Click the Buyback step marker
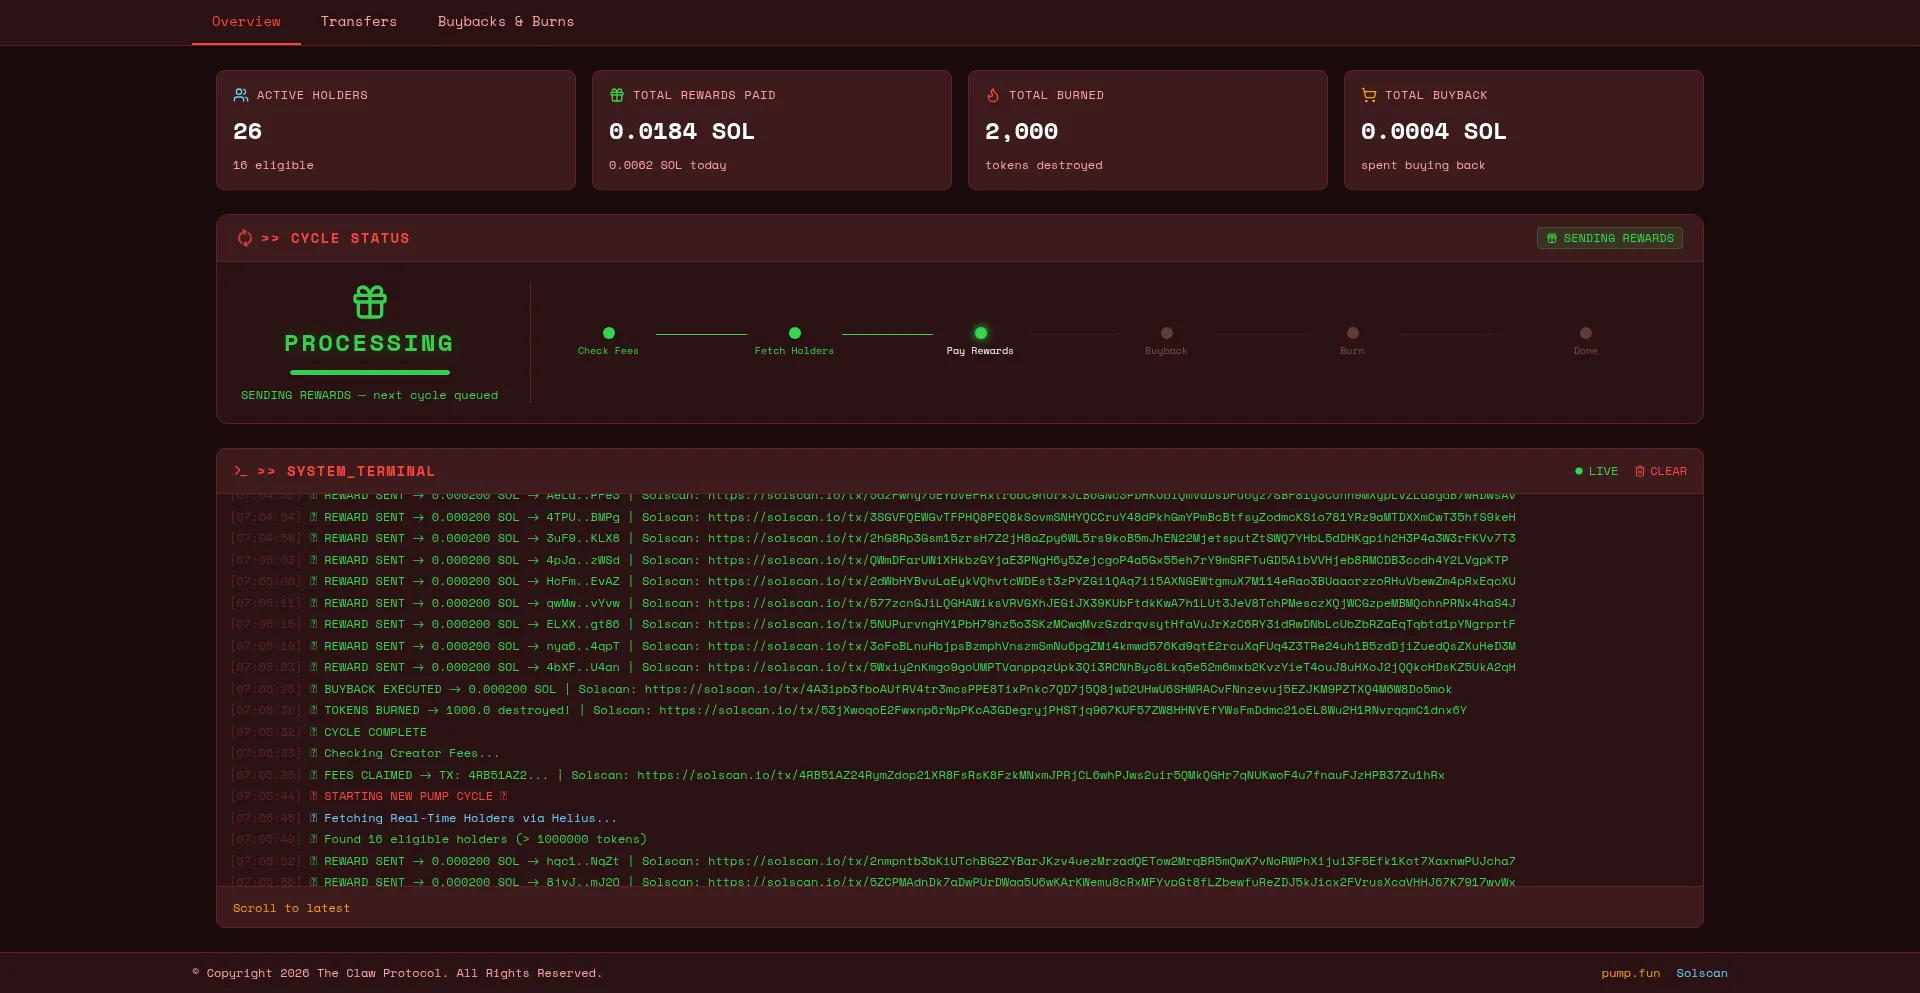 1167,333
